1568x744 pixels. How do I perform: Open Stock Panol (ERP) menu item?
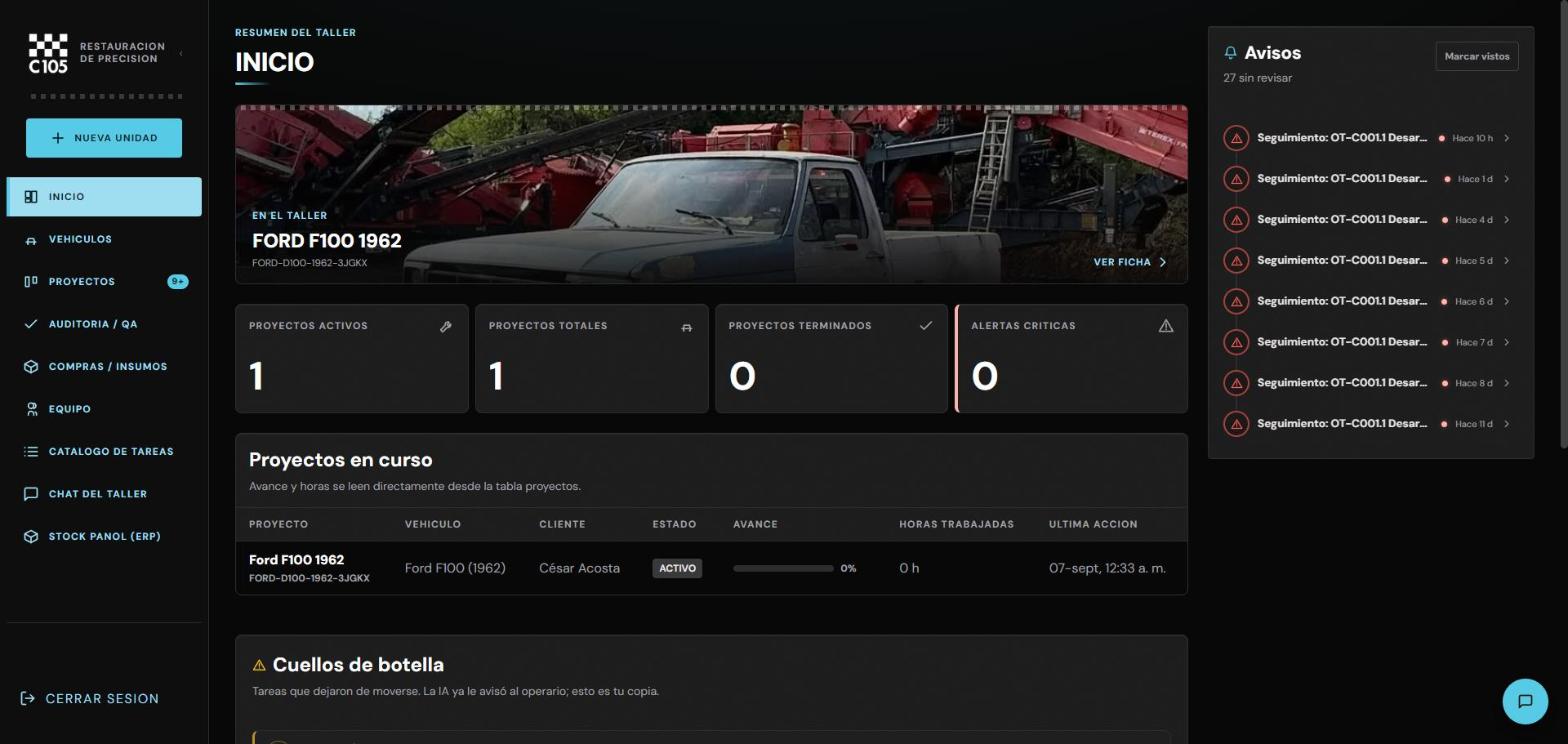104,537
